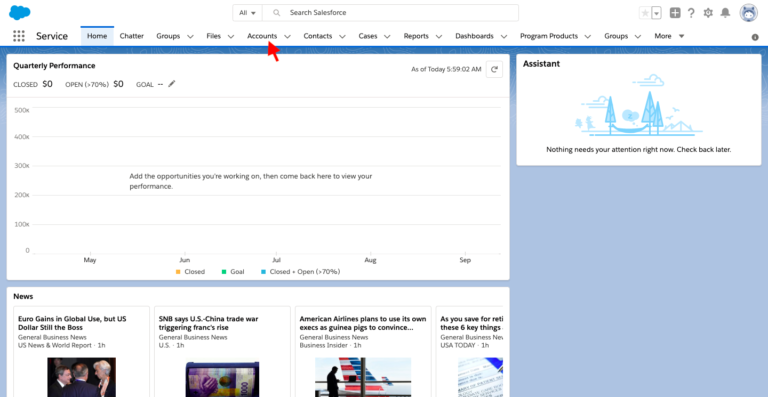Edit the goal with the pencil icon
This screenshot has width=768, height=397.
pyautogui.click(x=171, y=84)
